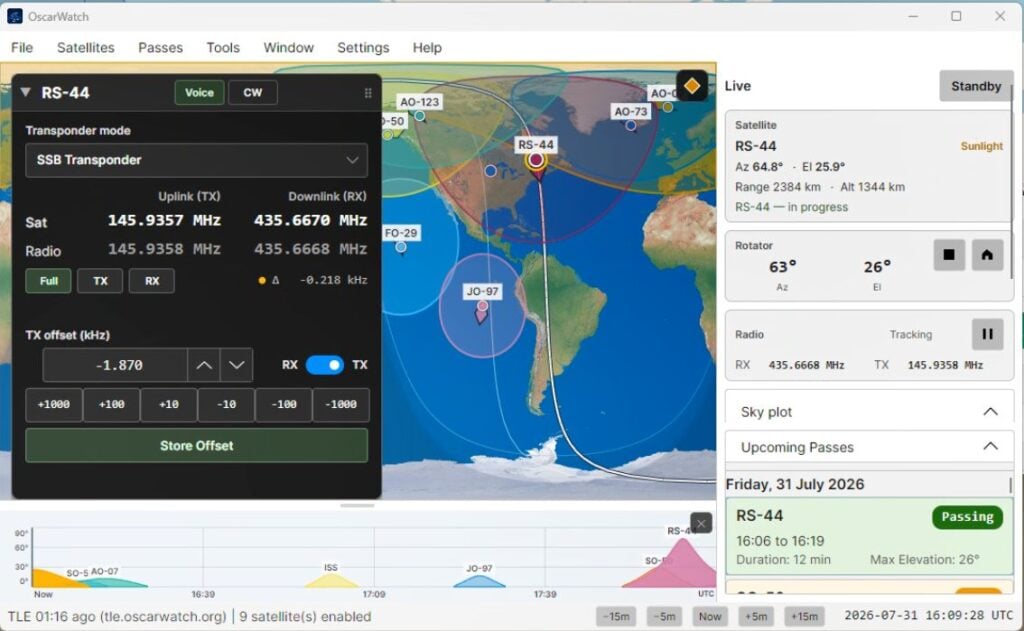Select the RS-44 Passing pass card
Screen dimensions: 1024x631
[869, 537]
